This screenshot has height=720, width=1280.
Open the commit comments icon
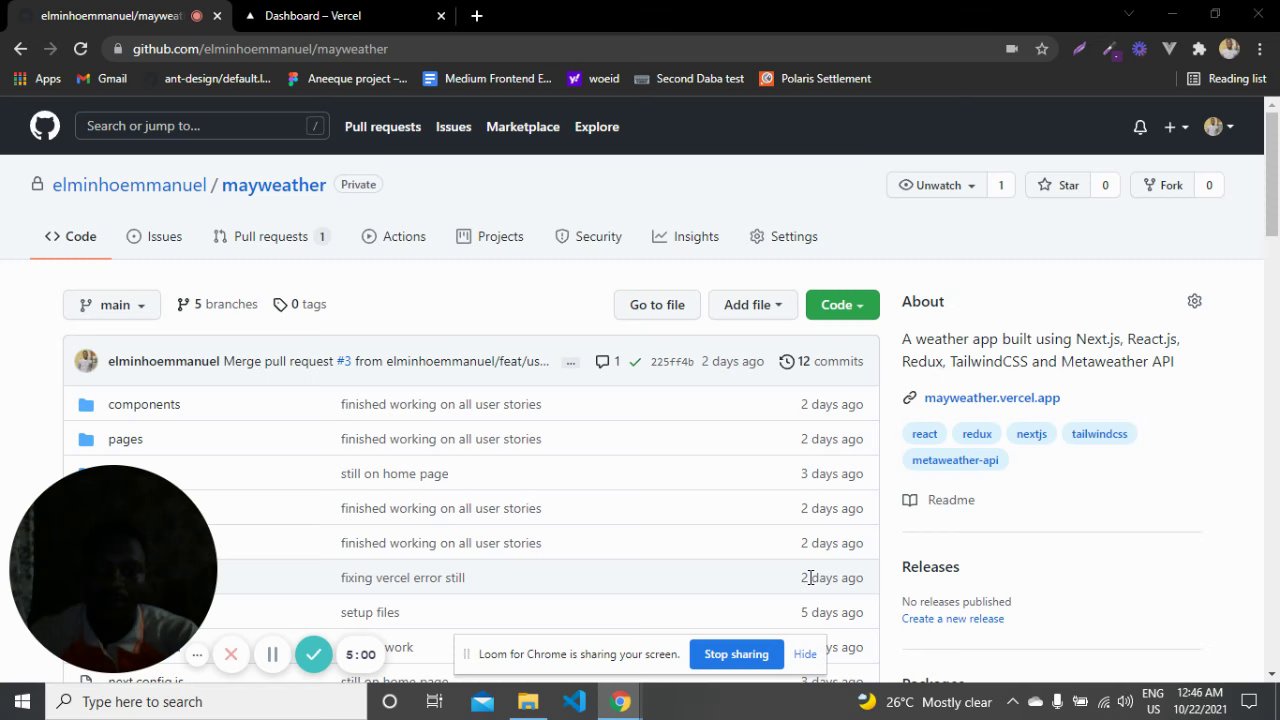608,362
